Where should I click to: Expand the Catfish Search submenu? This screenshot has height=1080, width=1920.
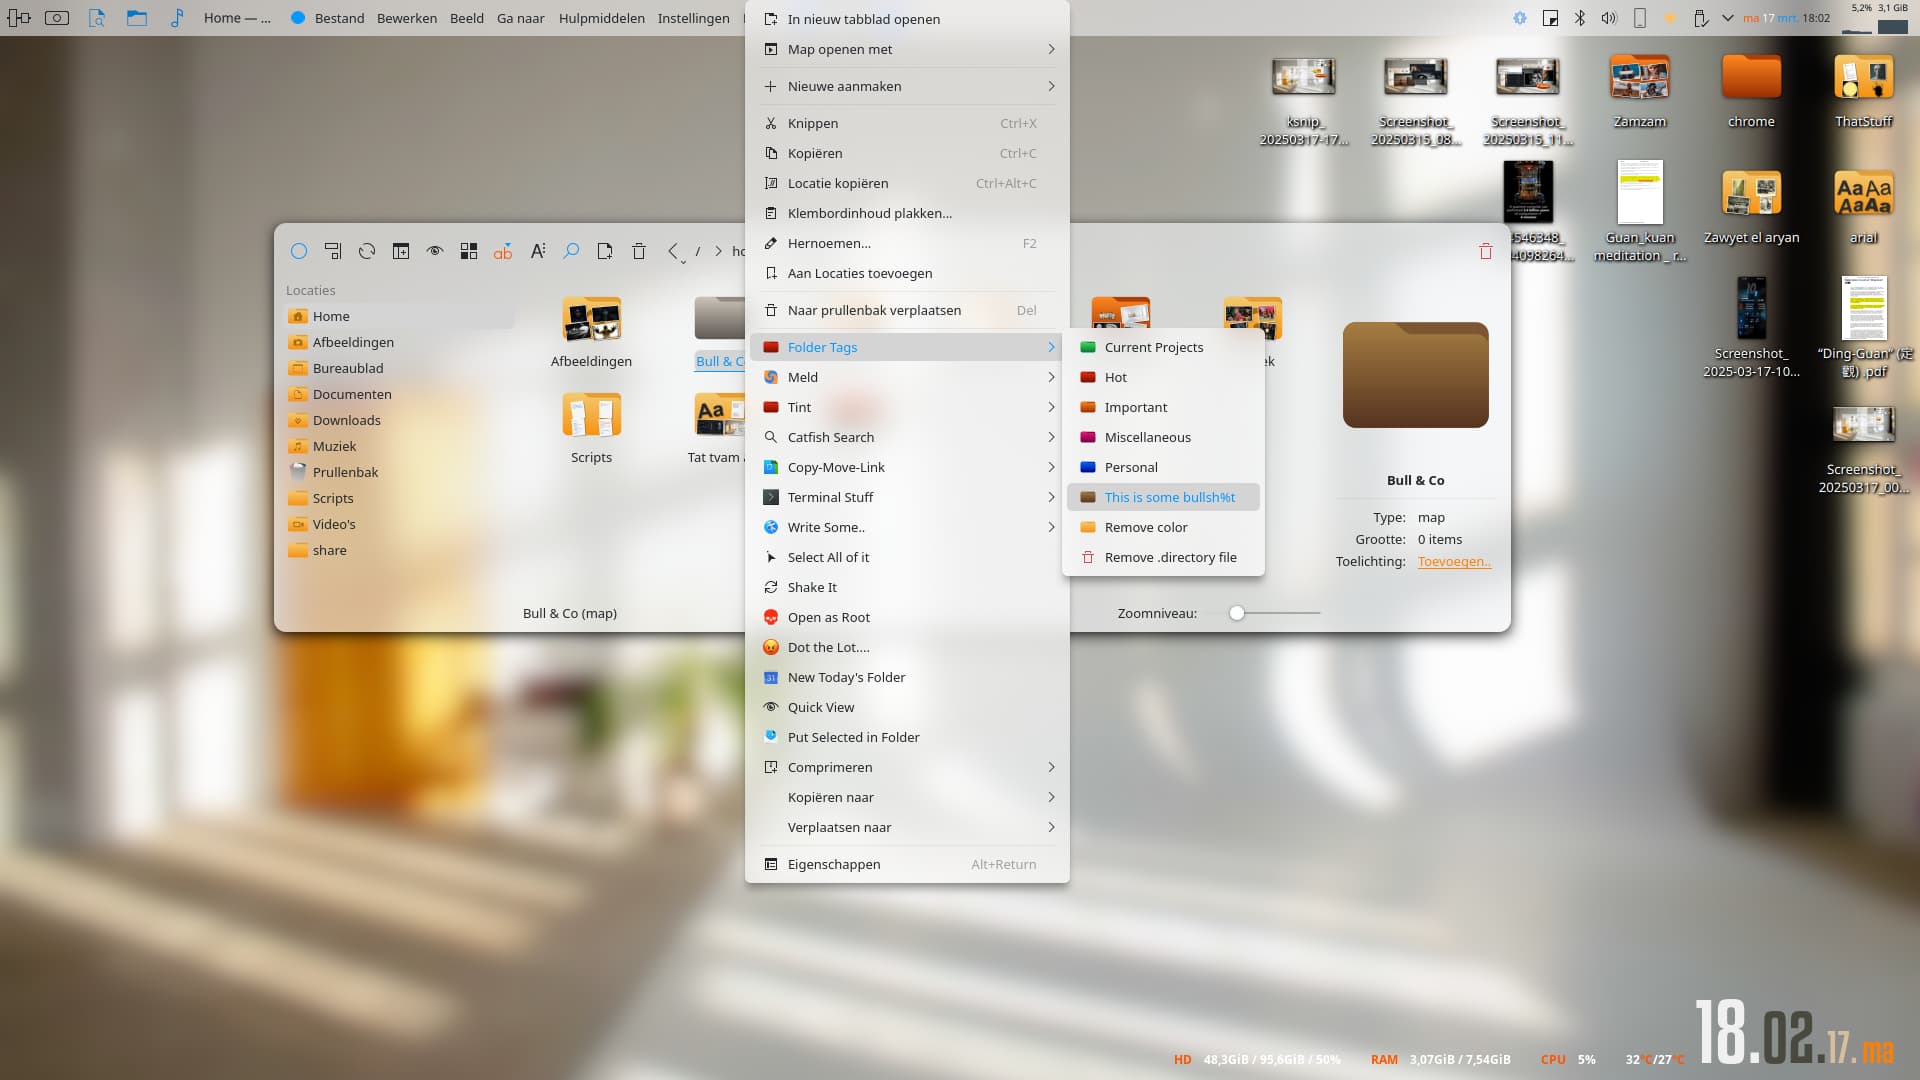907,437
